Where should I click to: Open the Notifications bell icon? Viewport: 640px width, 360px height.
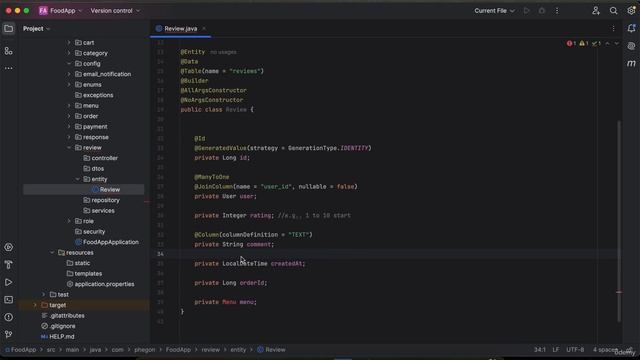[631, 29]
